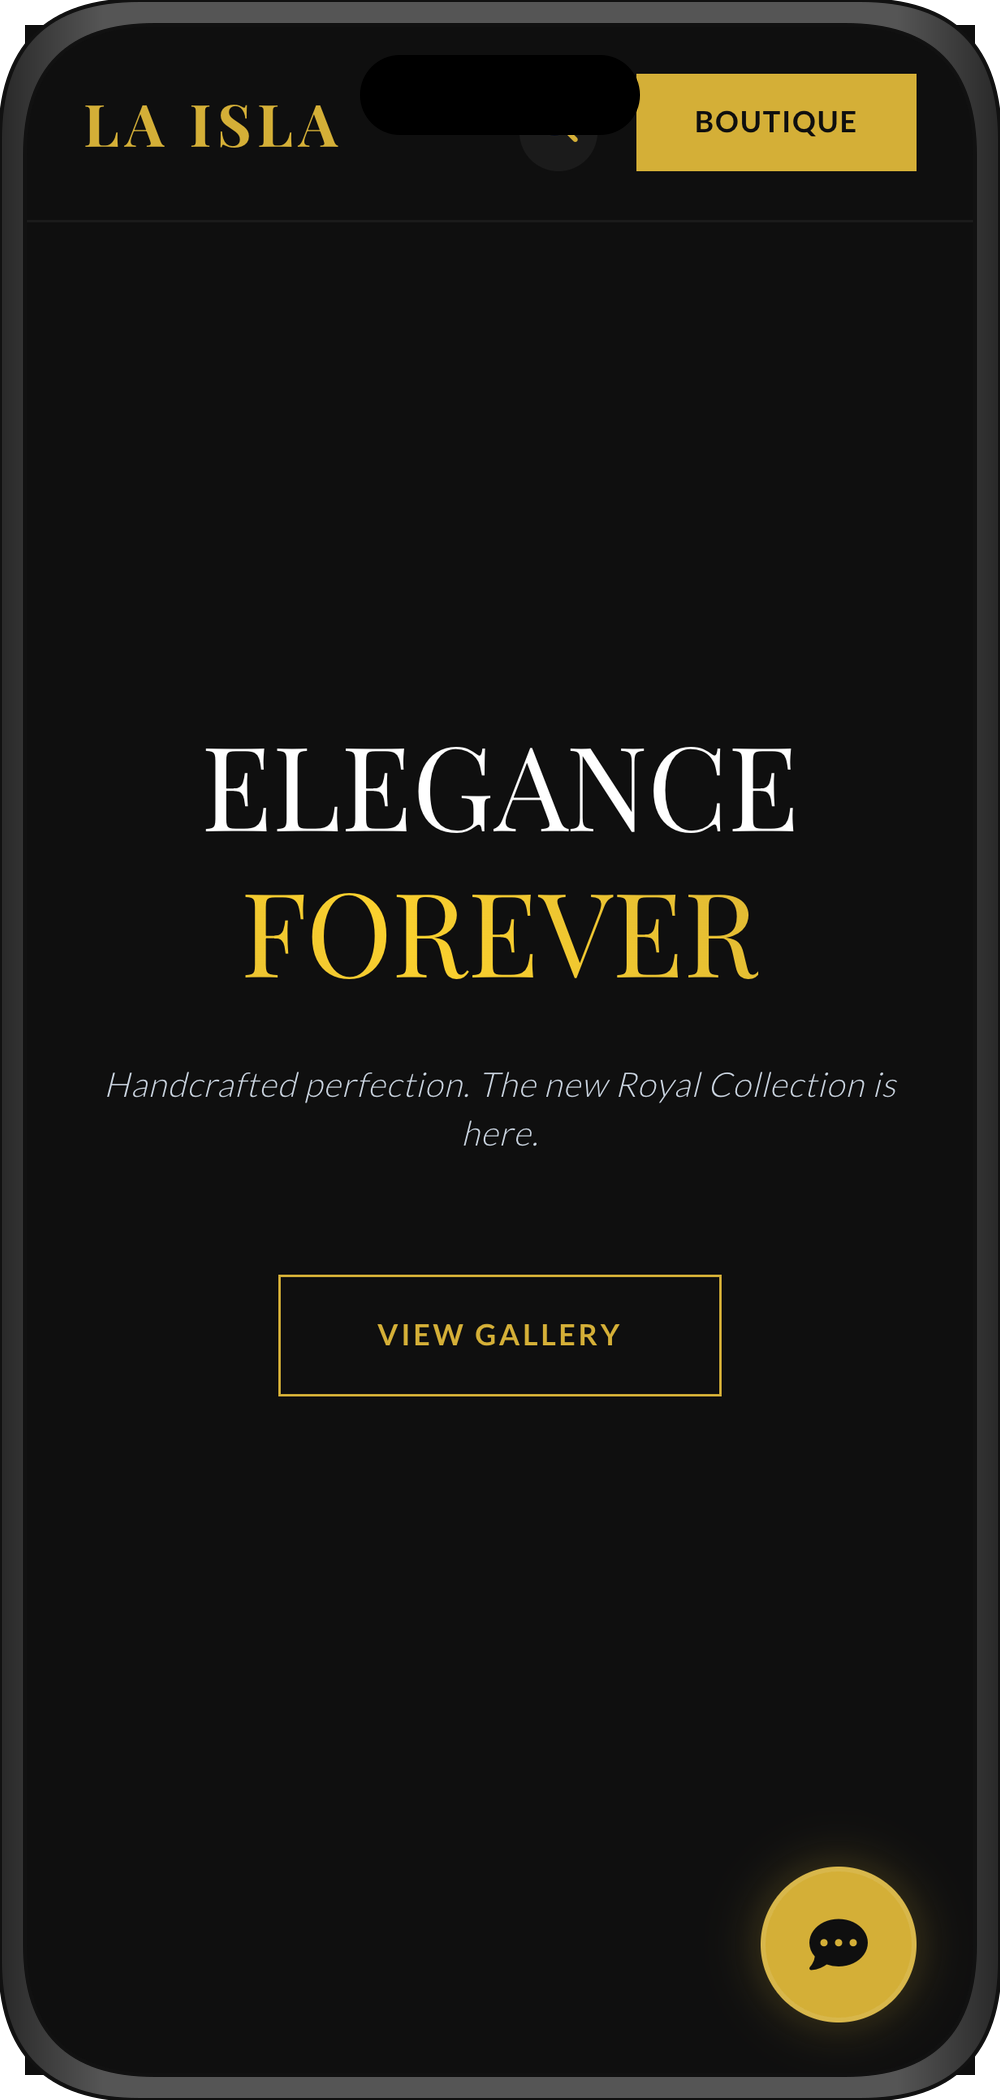Start a live chat via the gold circle
Viewport: 1000px width, 2100px height.
pyautogui.click(x=838, y=1944)
